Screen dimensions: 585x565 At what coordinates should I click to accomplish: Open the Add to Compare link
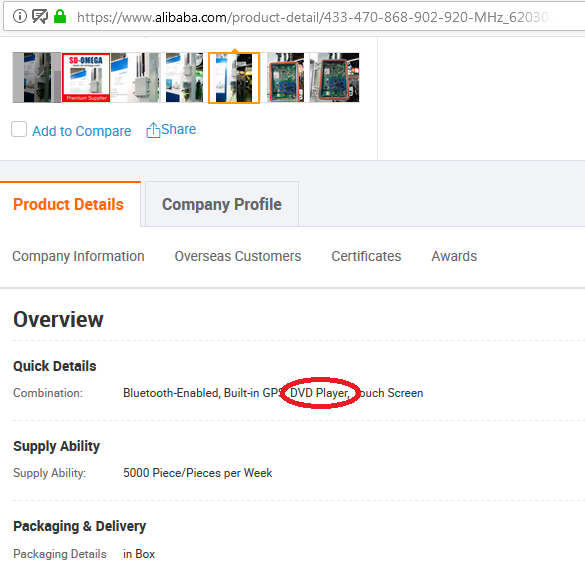[x=82, y=131]
